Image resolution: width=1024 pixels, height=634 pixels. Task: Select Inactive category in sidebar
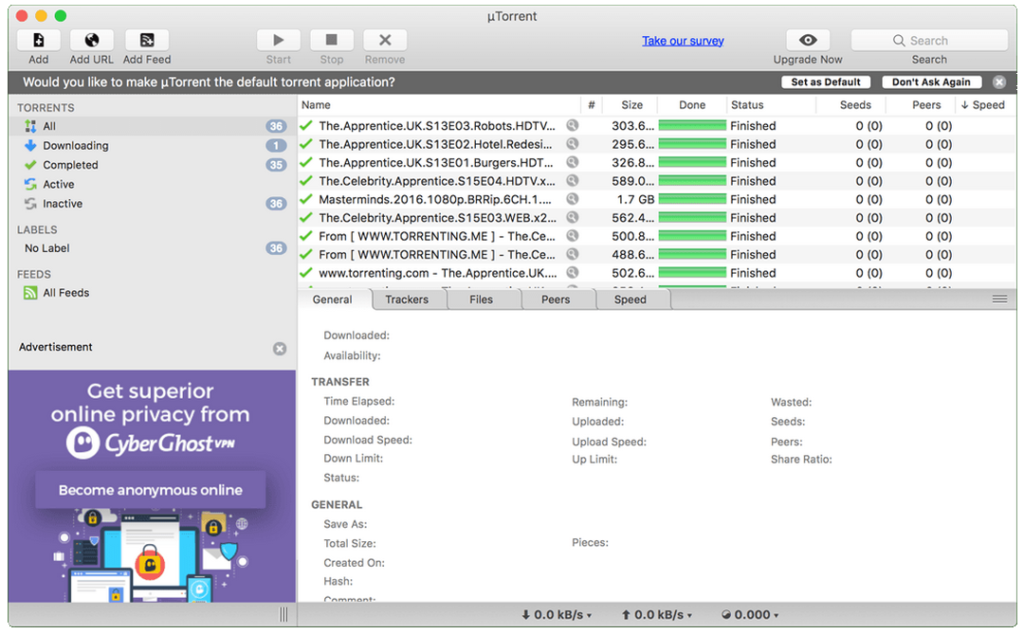[x=153, y=204]
